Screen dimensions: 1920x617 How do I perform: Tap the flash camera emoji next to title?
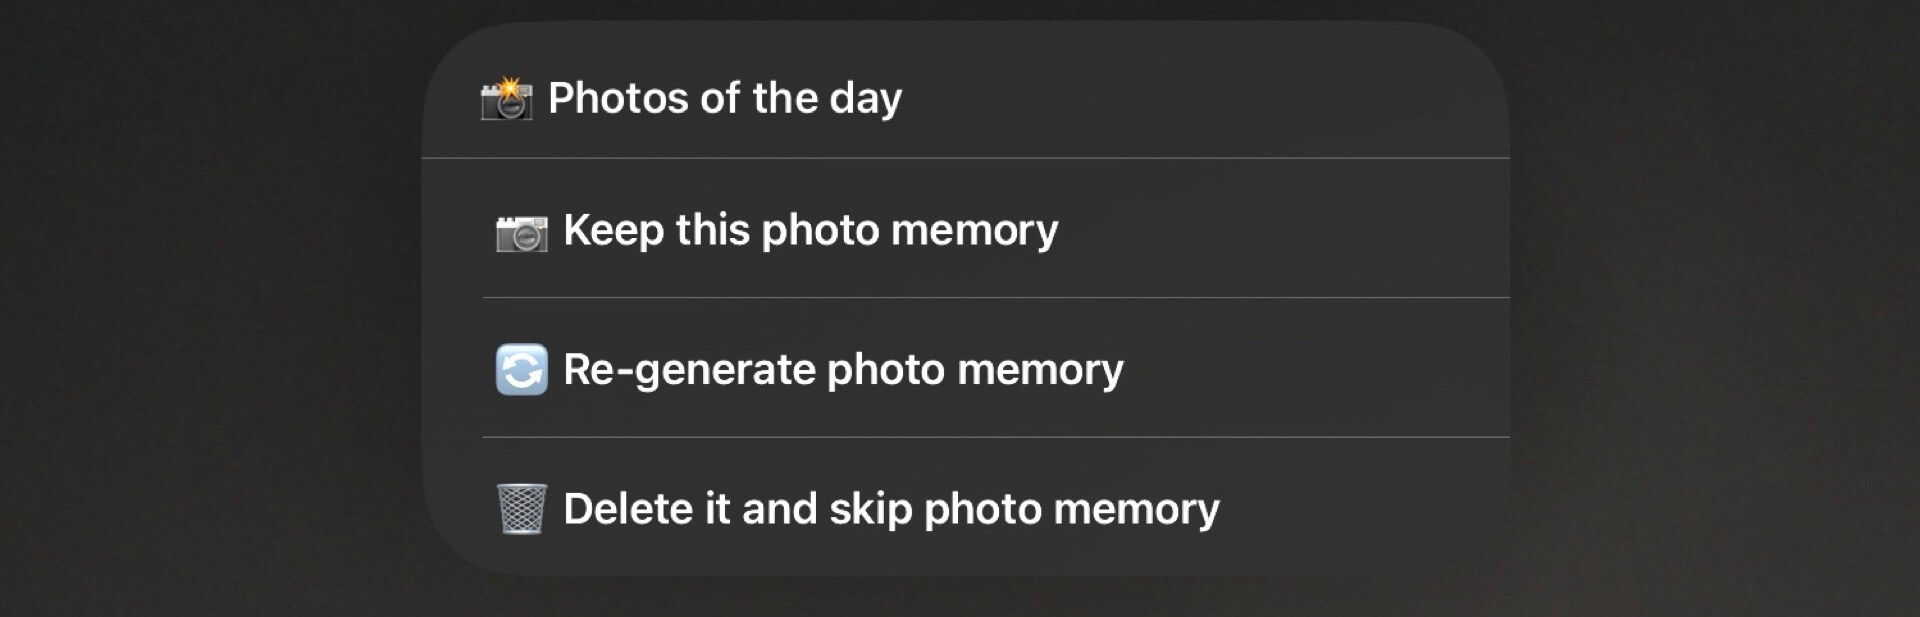506,99
